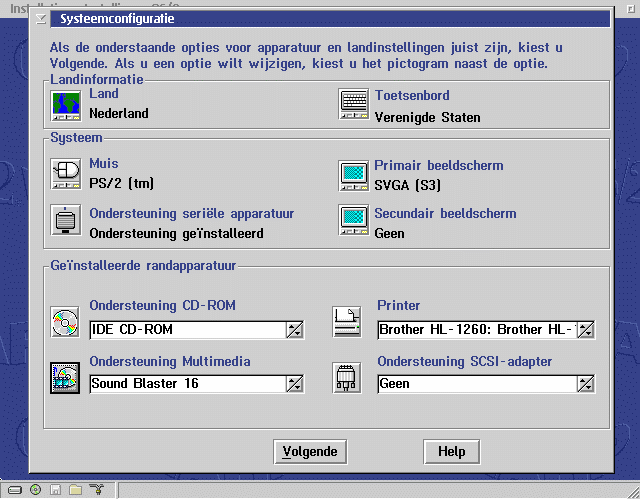Click the 'Ondersteuning CD-ROM' label
The image size is (640, 499).
pyautogui.click(x=162, y=306)
